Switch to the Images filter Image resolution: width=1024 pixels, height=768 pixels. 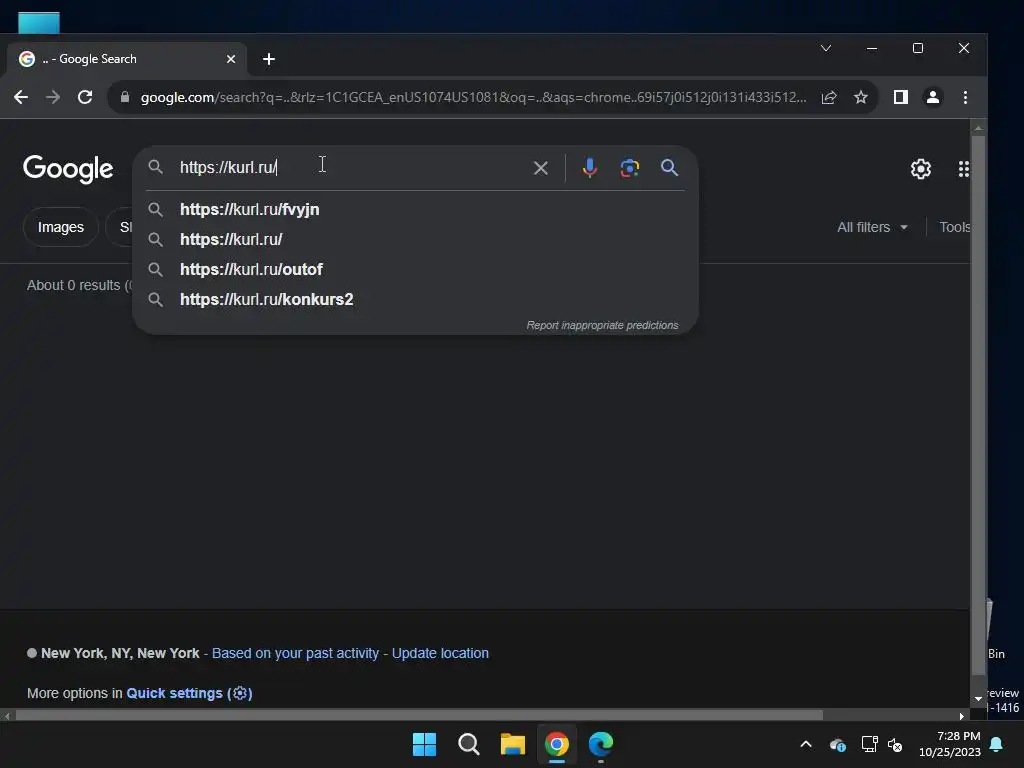point(61,227)
